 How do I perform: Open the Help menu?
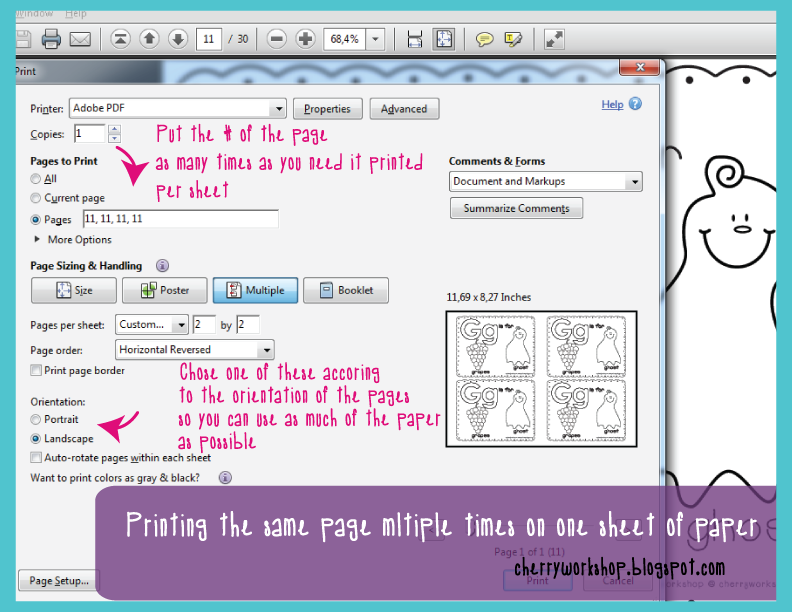(76, 14)
